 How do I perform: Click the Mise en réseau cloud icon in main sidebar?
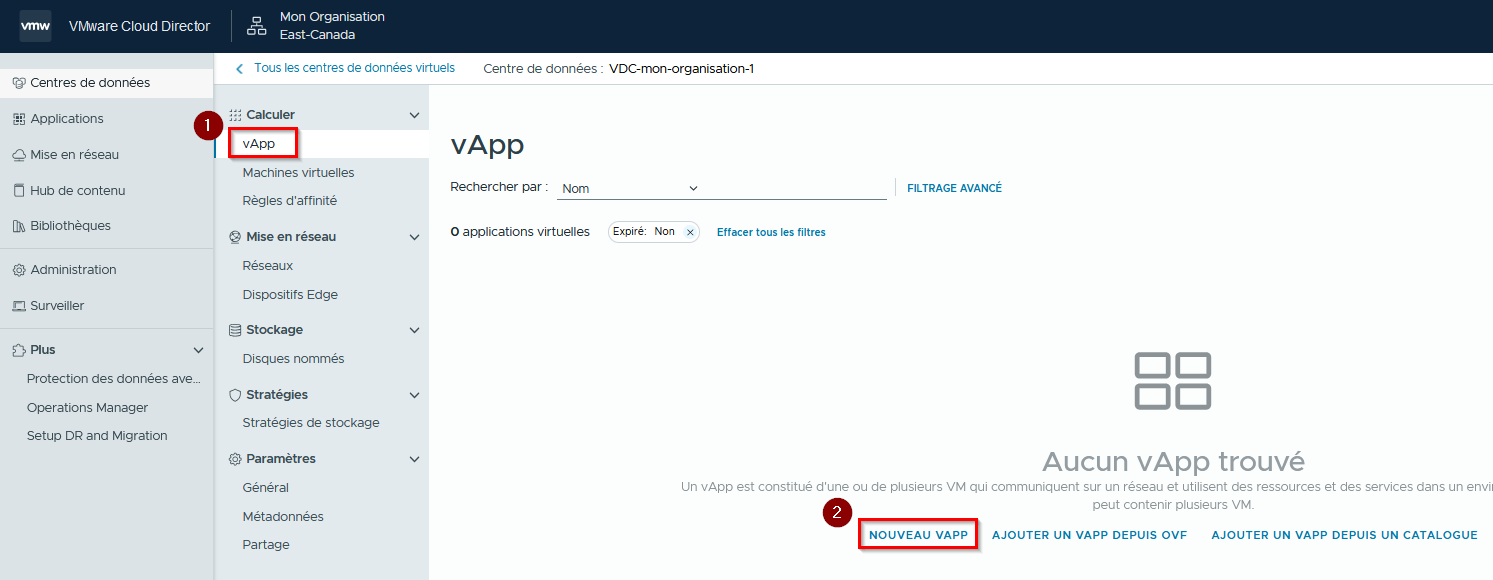[x=19, y=155]
